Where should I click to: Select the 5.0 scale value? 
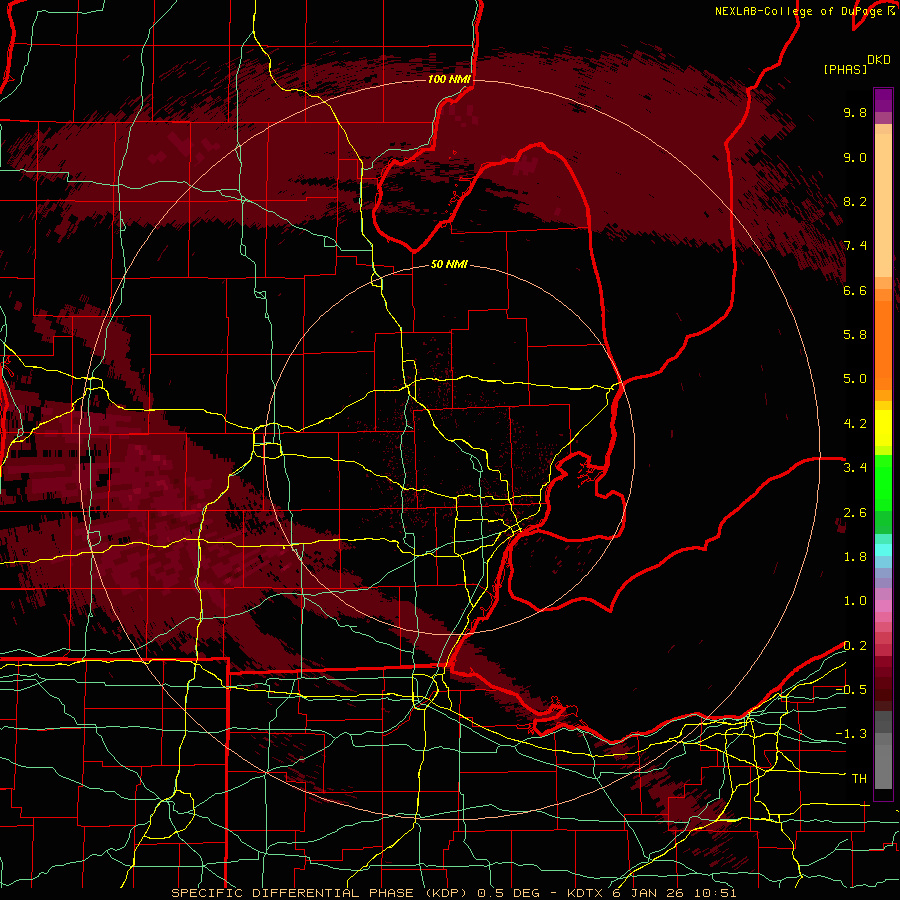click(855, 379)
